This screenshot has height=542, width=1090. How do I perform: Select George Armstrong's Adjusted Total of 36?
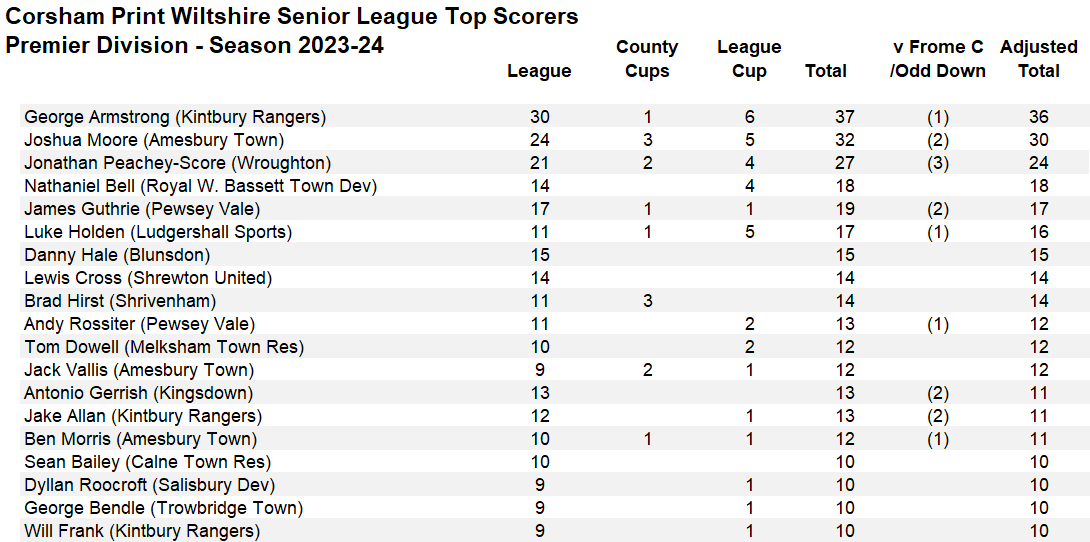[x=1038, y=117]
